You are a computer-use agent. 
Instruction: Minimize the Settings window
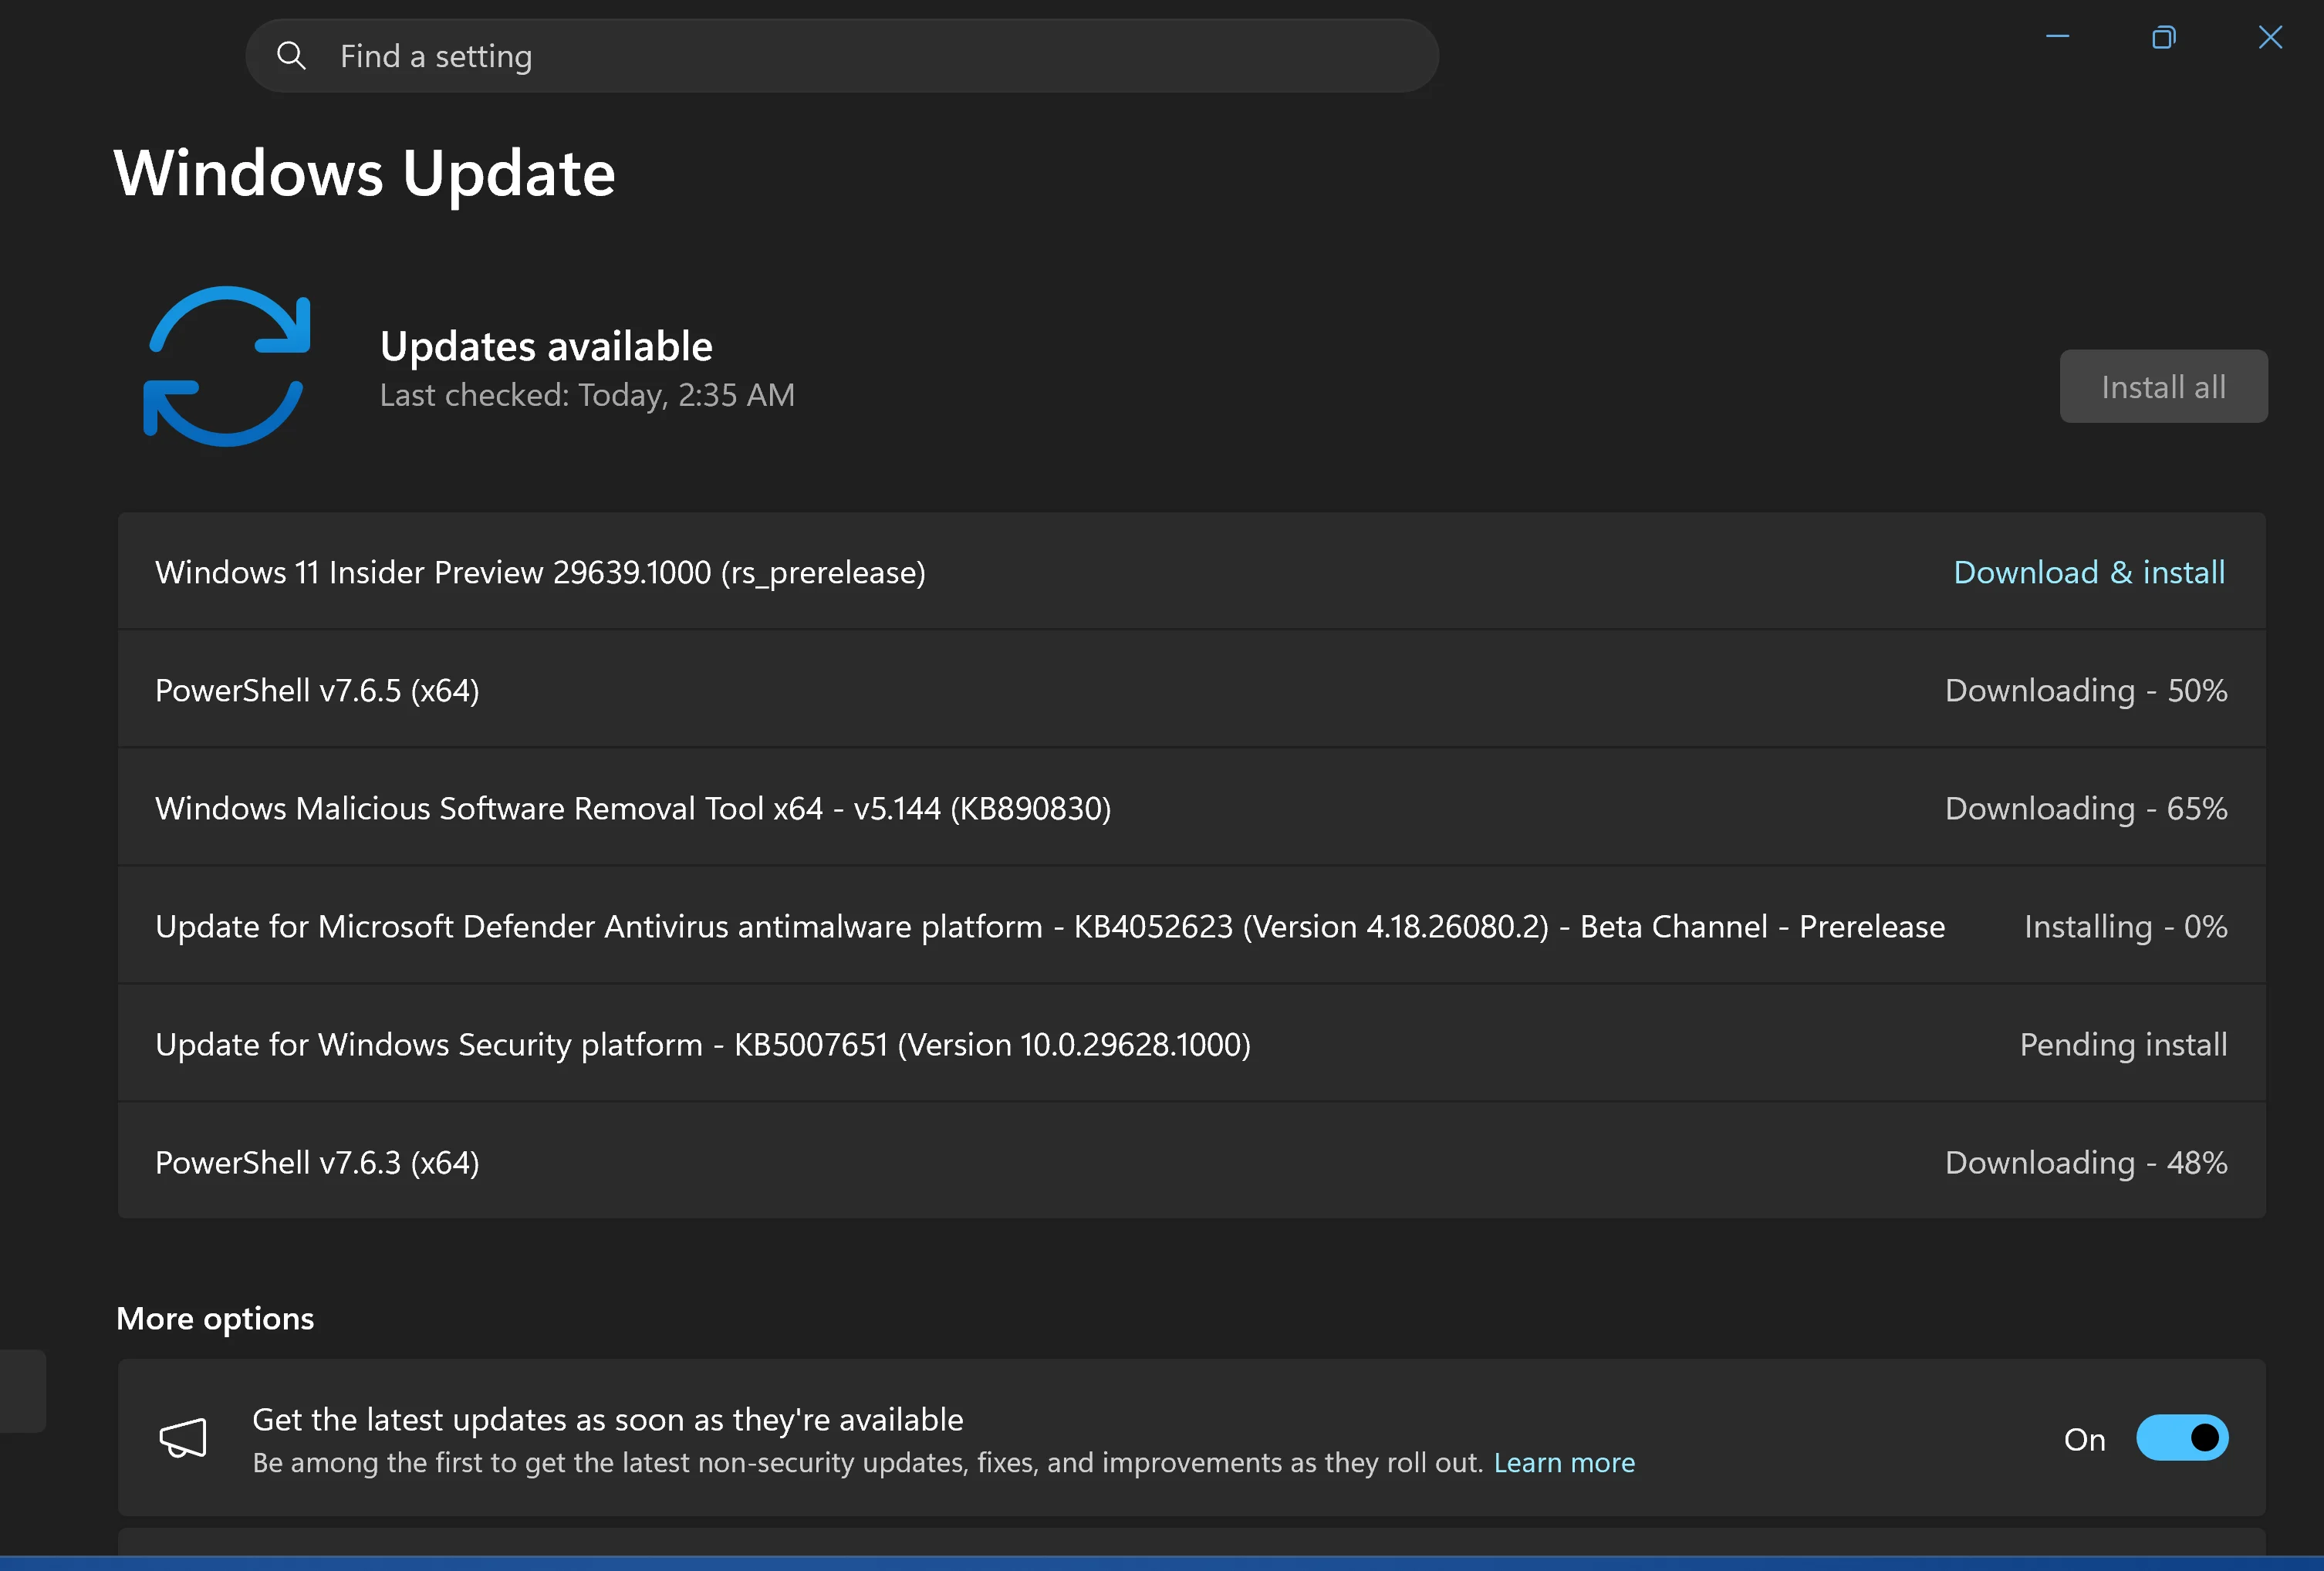tap(2057, 37)
